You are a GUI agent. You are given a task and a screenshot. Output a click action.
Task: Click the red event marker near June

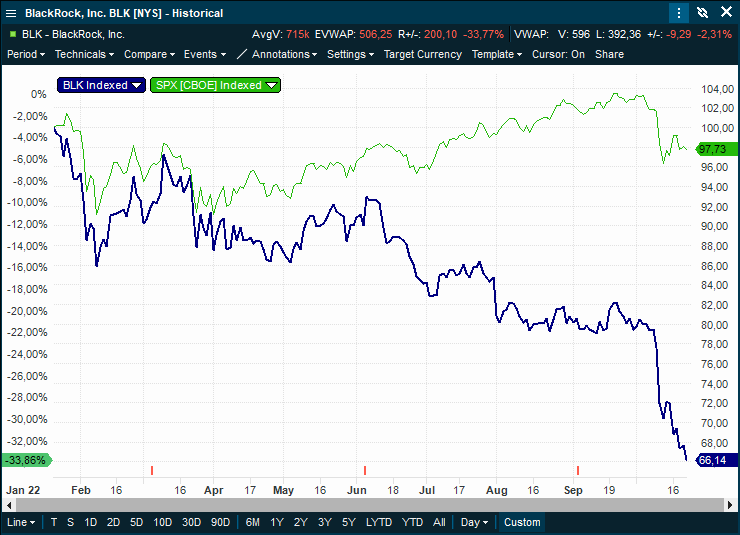(365, 470)
